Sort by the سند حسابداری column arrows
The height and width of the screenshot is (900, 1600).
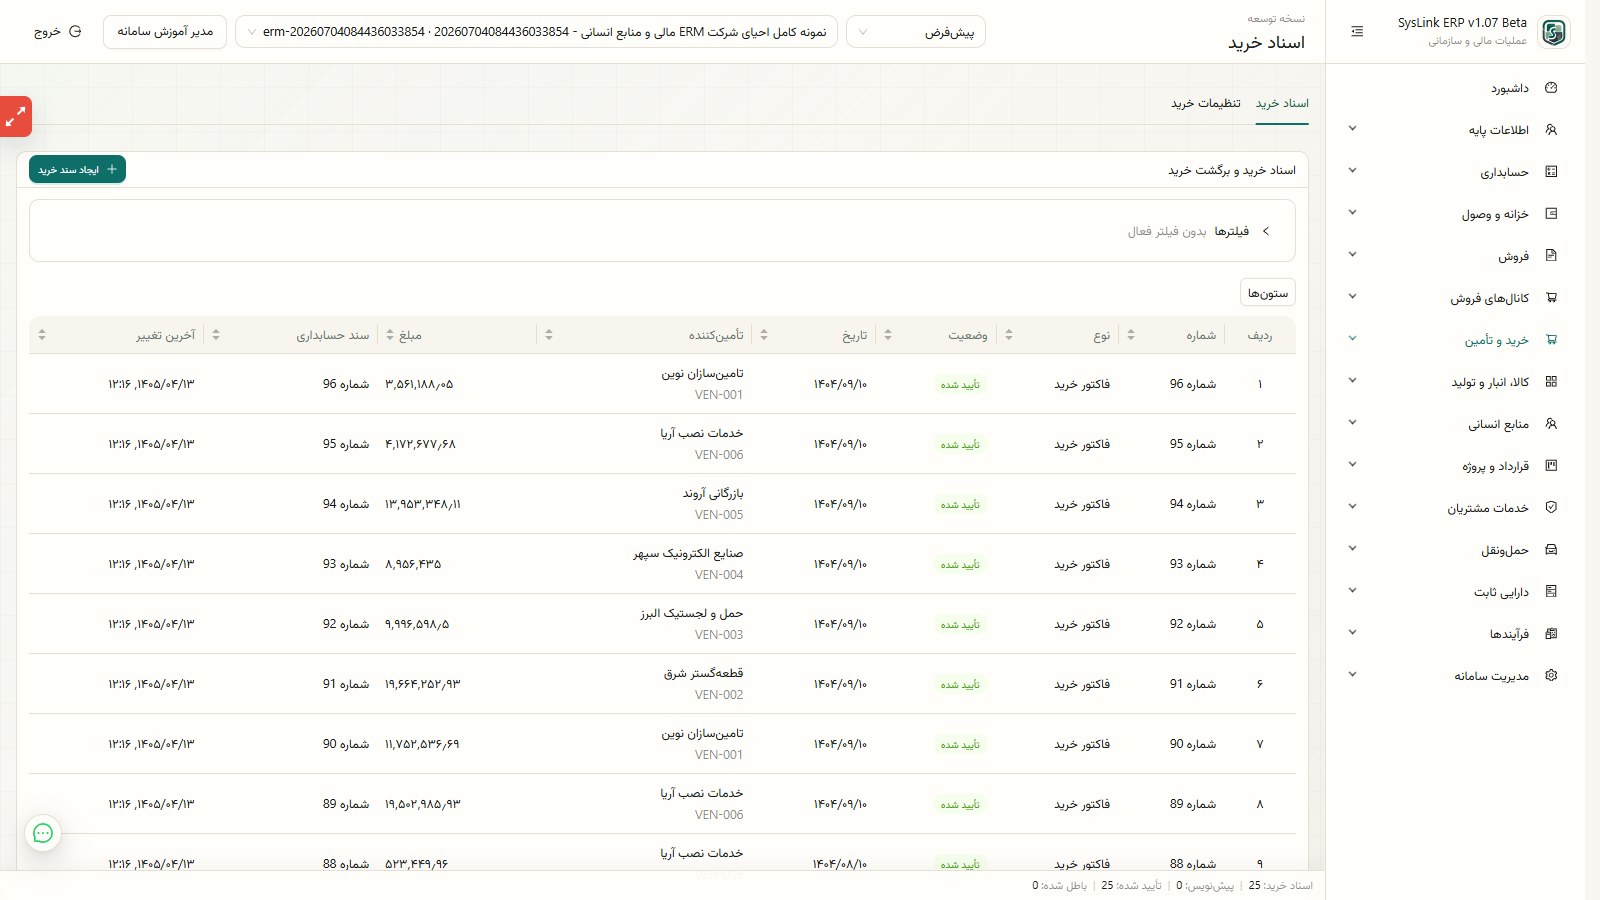(x=216, y=335)
